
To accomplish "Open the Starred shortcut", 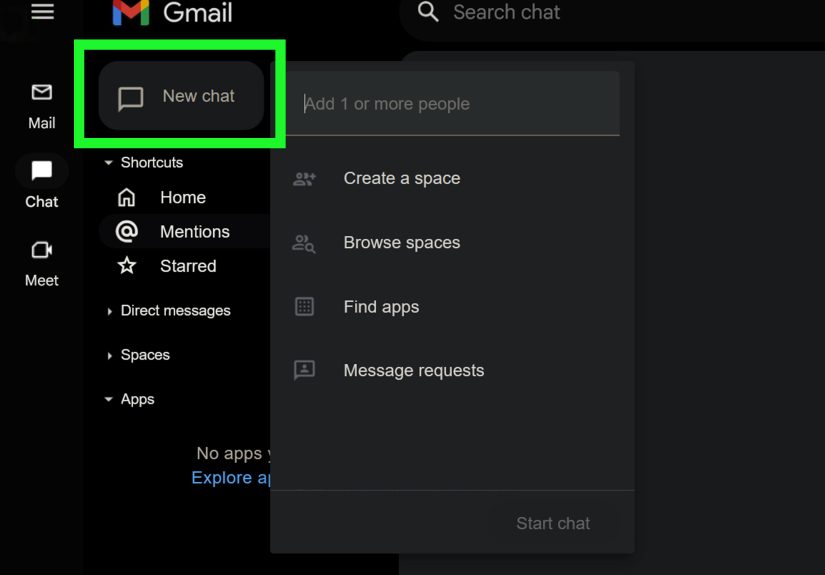I will point(183,266).
